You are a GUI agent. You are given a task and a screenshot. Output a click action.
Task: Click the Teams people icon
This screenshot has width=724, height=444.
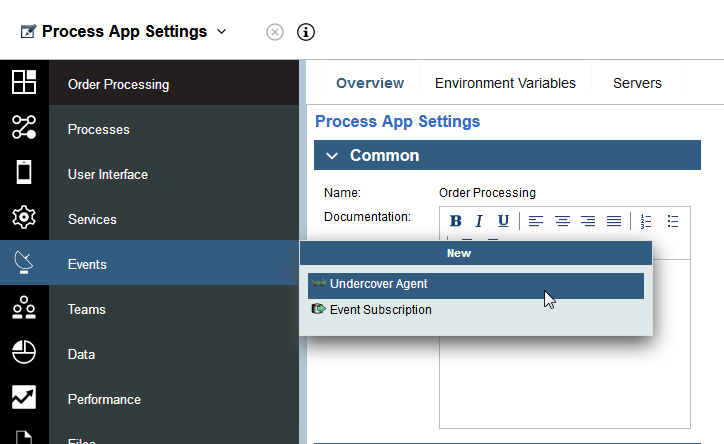[x=24, y=308]
